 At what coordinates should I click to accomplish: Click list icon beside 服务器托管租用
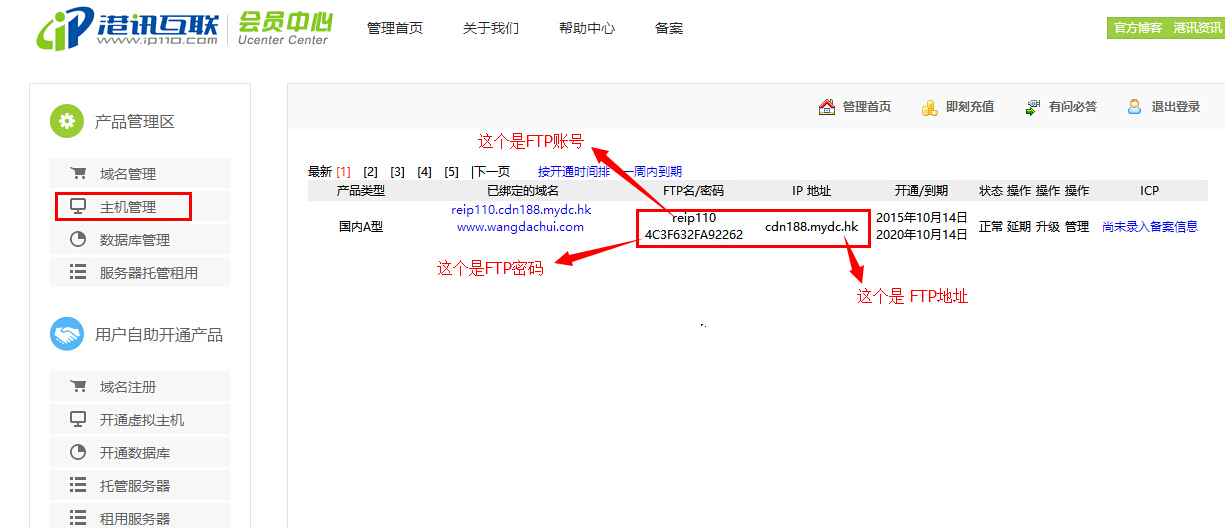(78, 272)
